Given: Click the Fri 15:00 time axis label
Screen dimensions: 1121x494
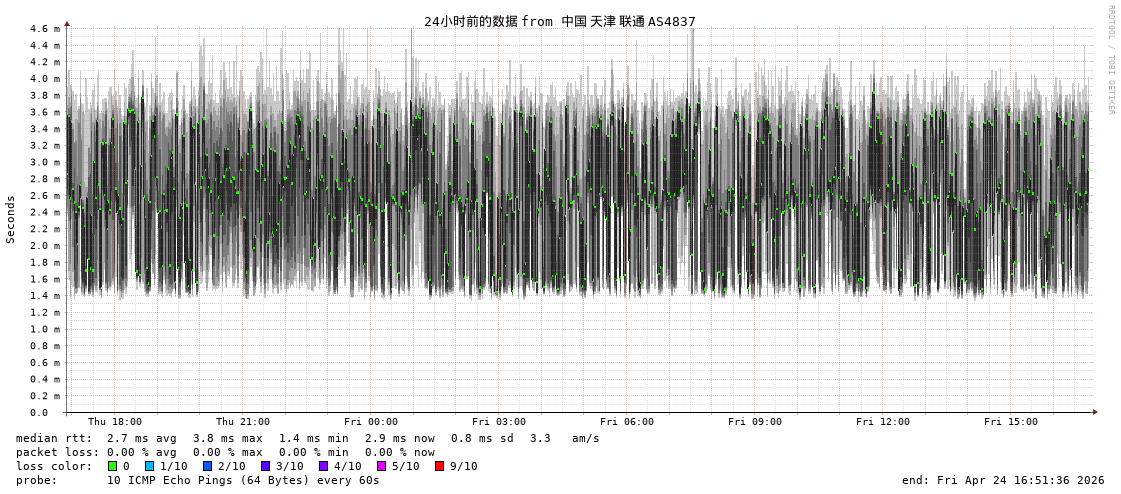Looking at the screenshot, I should pyautogui.click(x=1011, y=422).
